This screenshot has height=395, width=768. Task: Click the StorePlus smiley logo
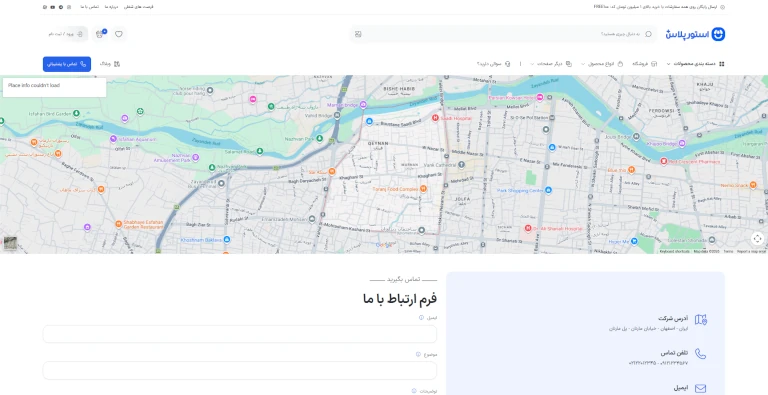(718, 34)
